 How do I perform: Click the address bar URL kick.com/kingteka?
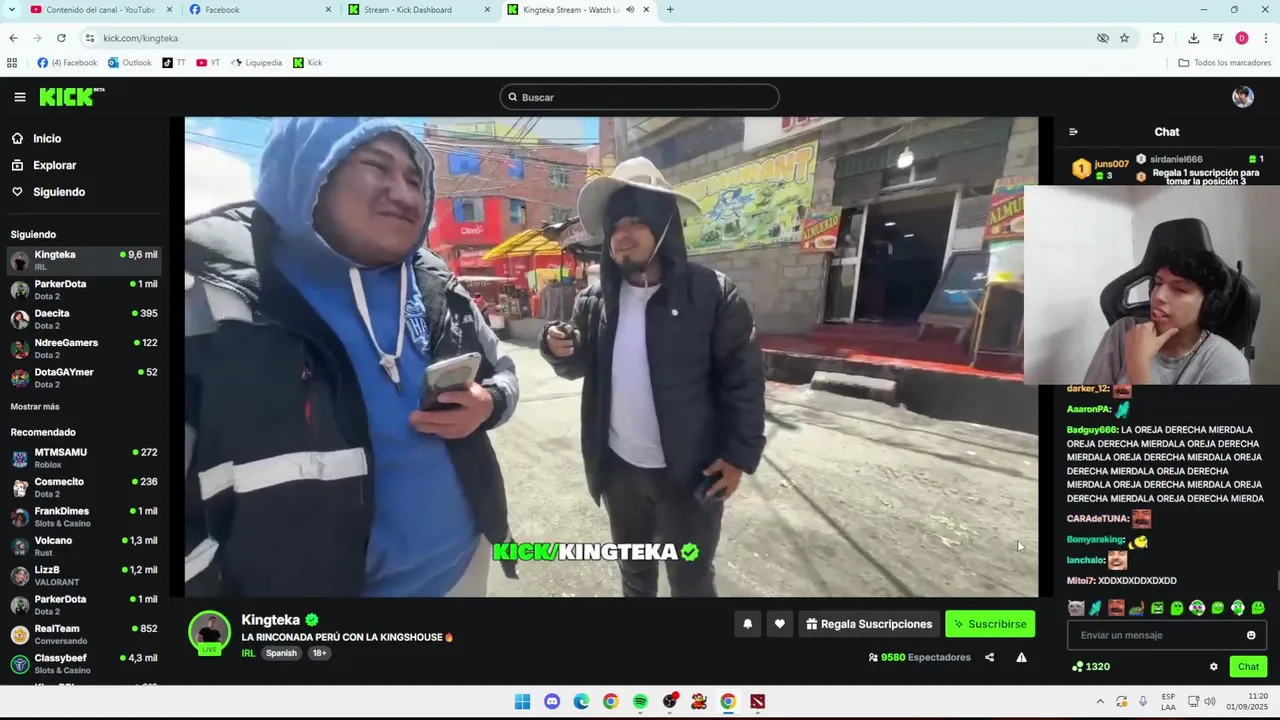(x=141, y=38)
